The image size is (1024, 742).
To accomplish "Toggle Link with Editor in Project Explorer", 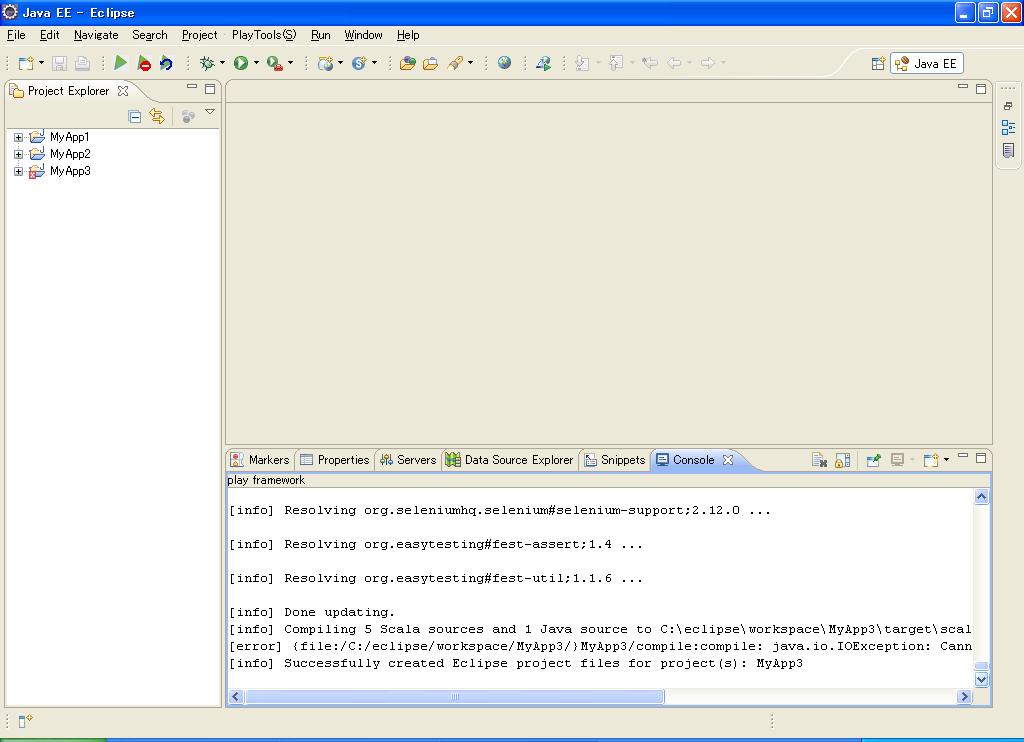I will click(x=157, y=116).
